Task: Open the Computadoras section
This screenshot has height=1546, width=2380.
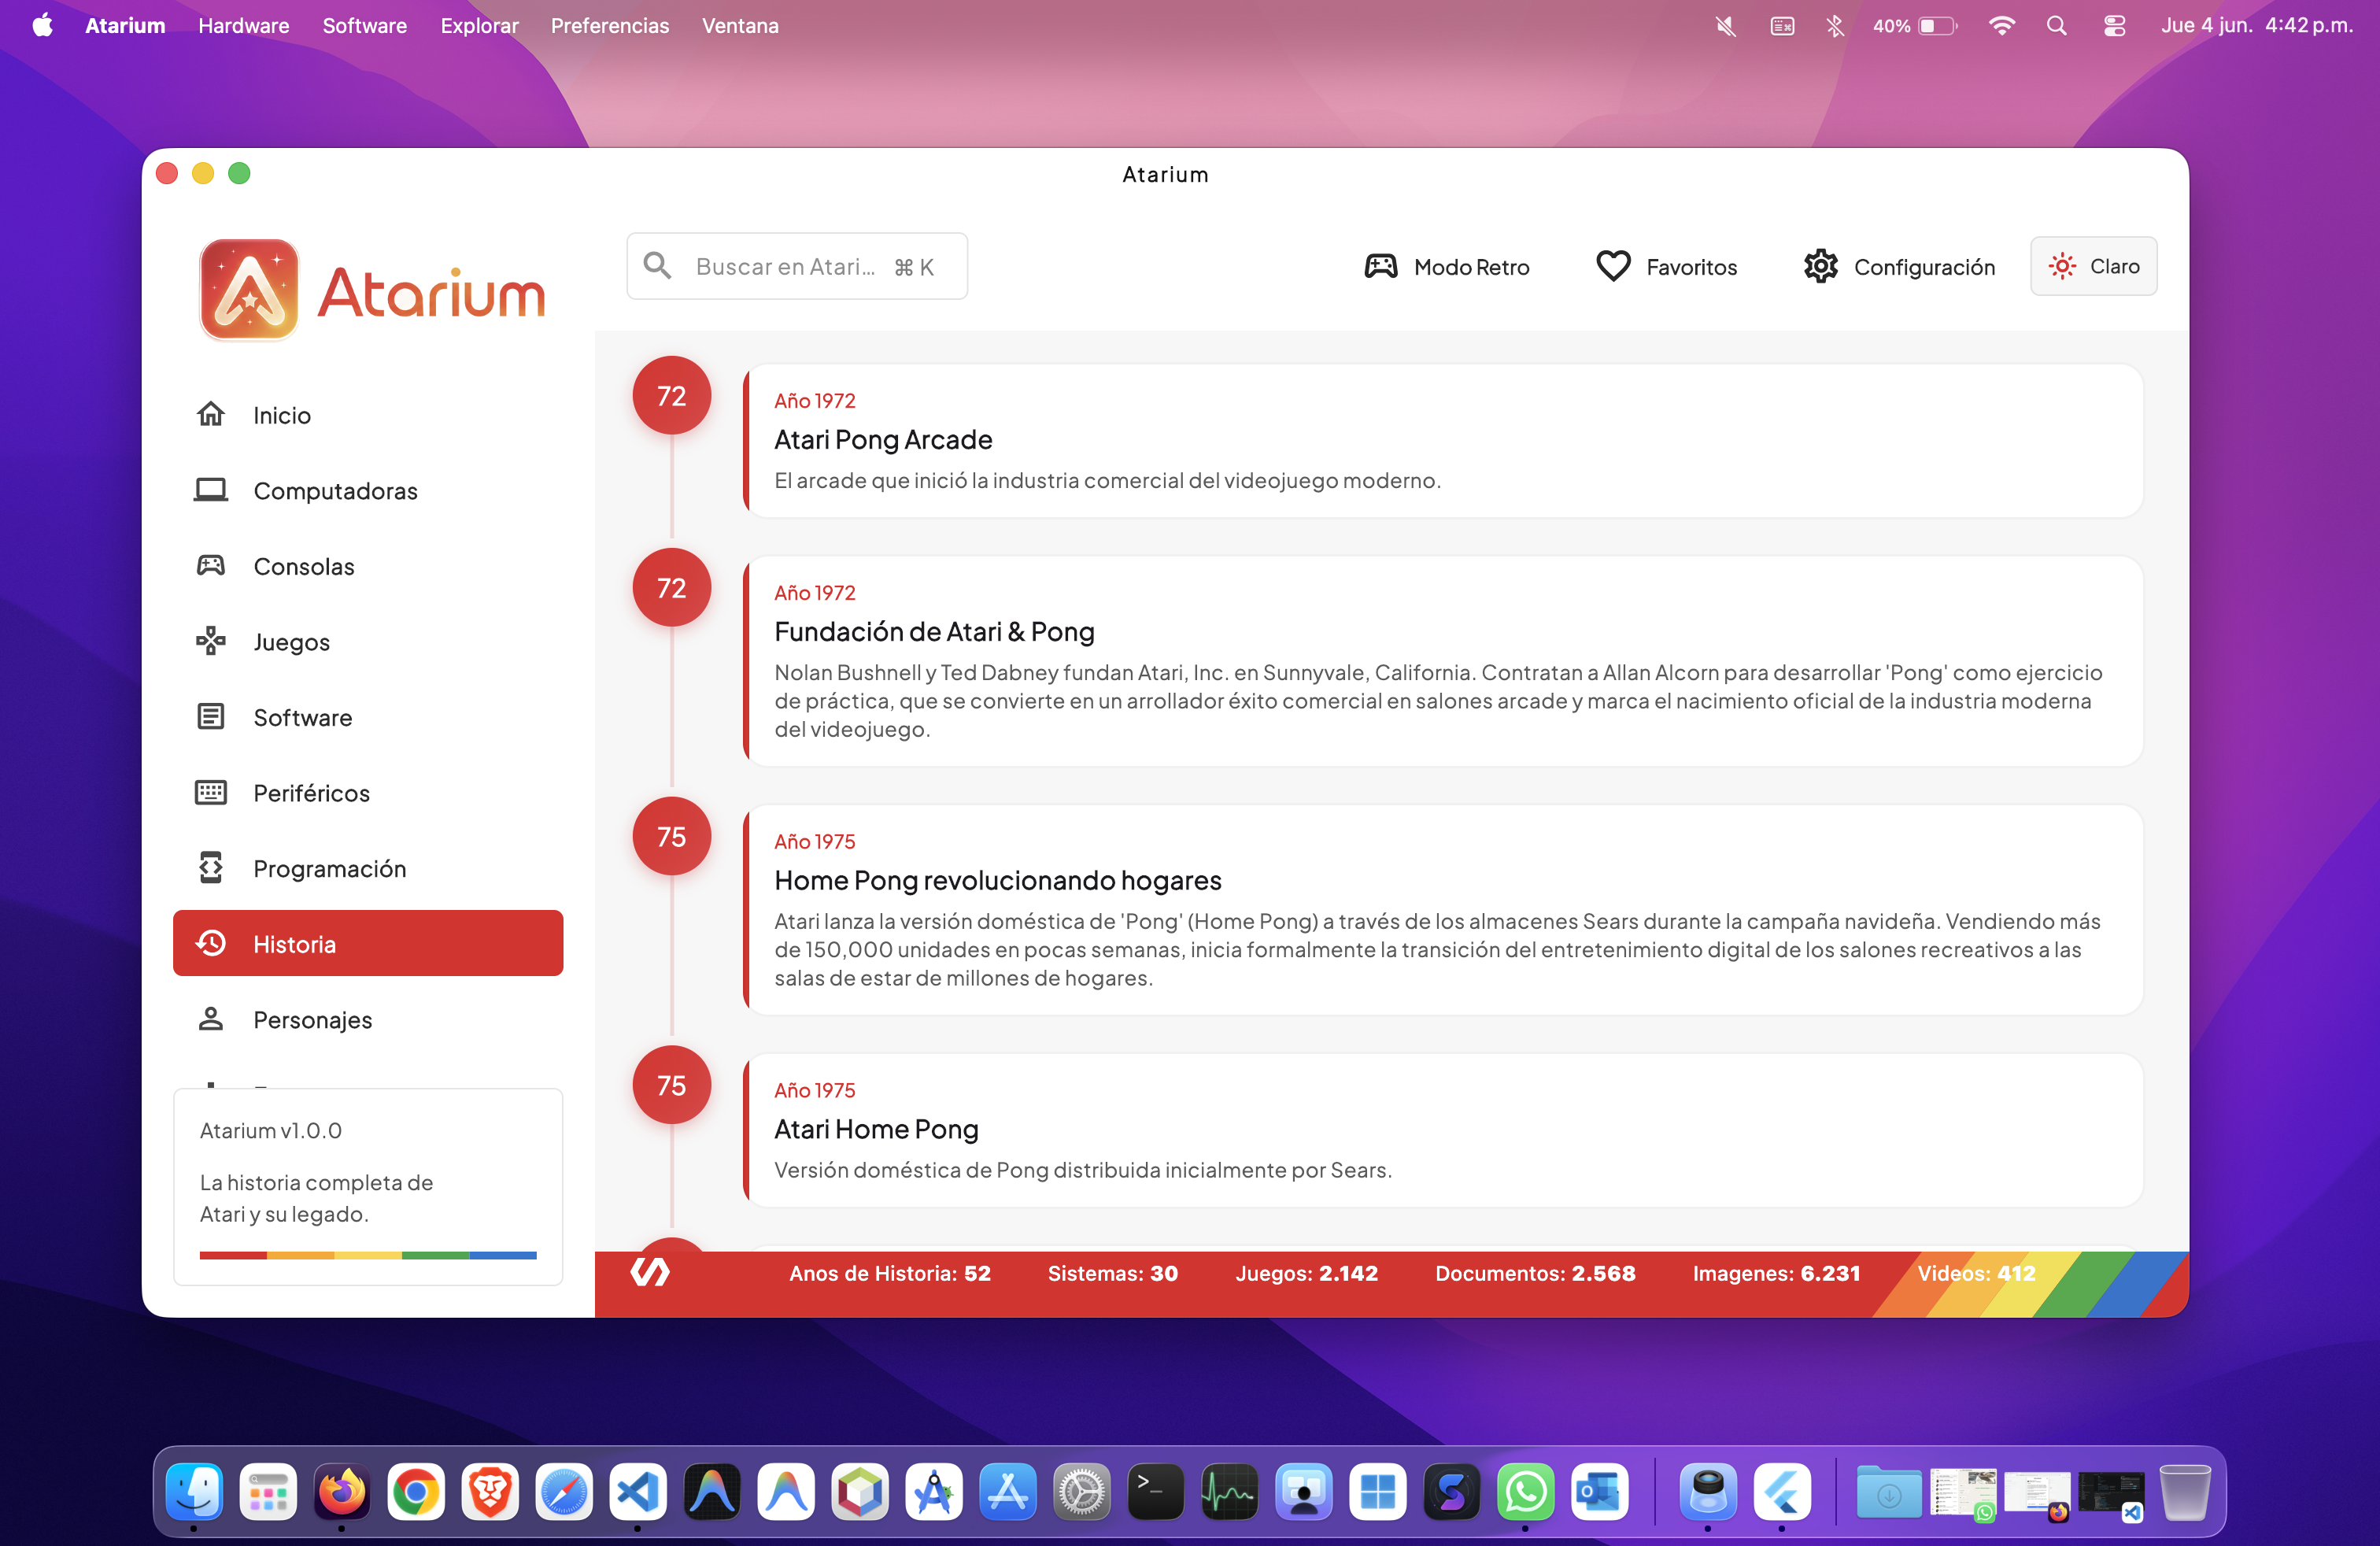Action: [368, 490]
